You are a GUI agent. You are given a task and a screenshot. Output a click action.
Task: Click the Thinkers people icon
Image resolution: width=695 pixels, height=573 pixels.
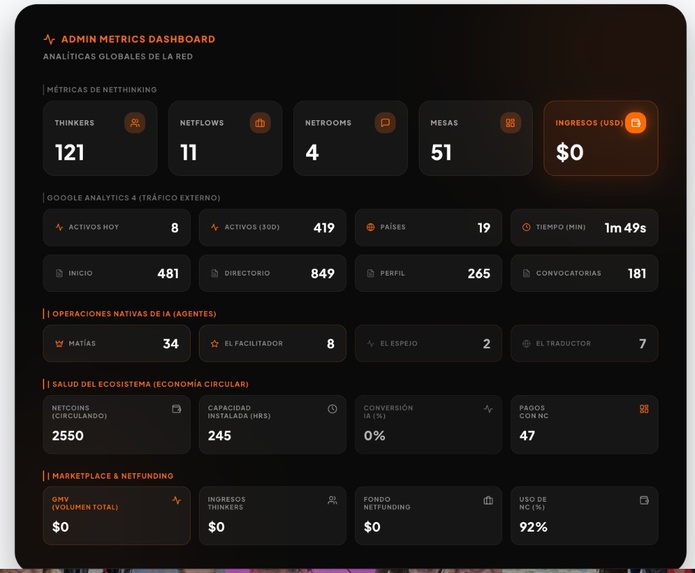point(135,123)
